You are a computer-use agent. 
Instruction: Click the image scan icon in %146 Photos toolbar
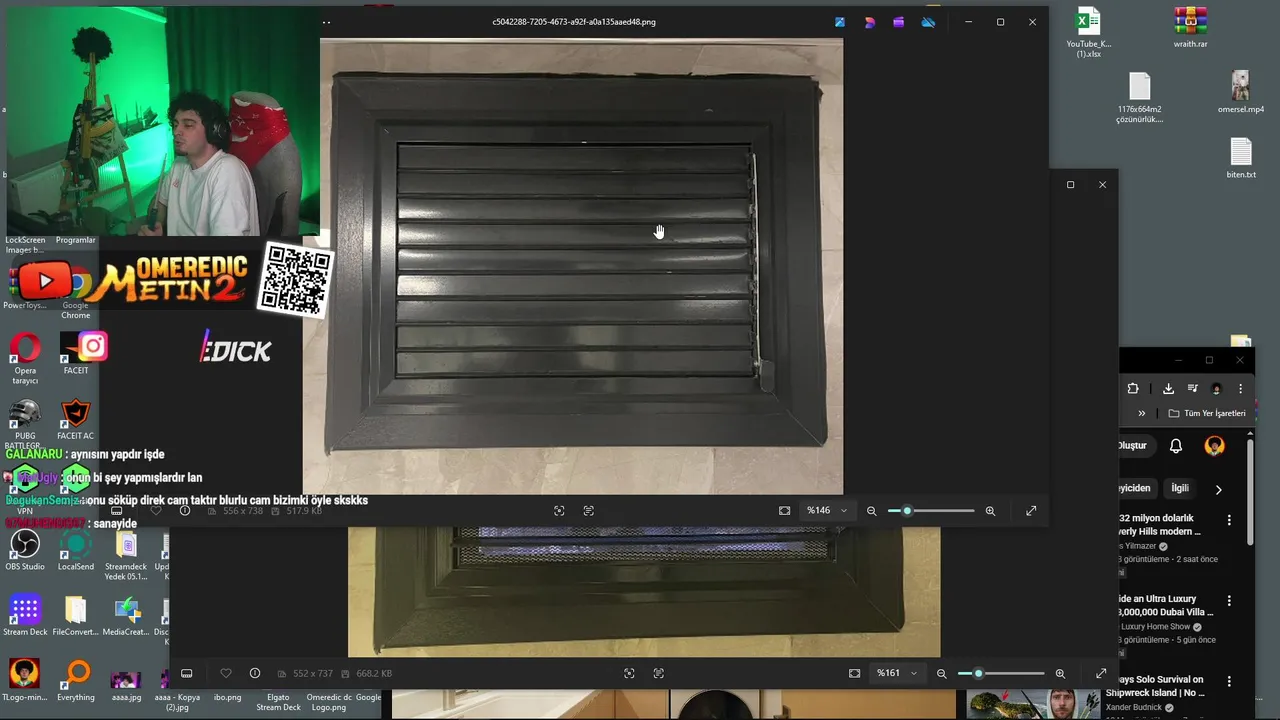click(559, 510)
